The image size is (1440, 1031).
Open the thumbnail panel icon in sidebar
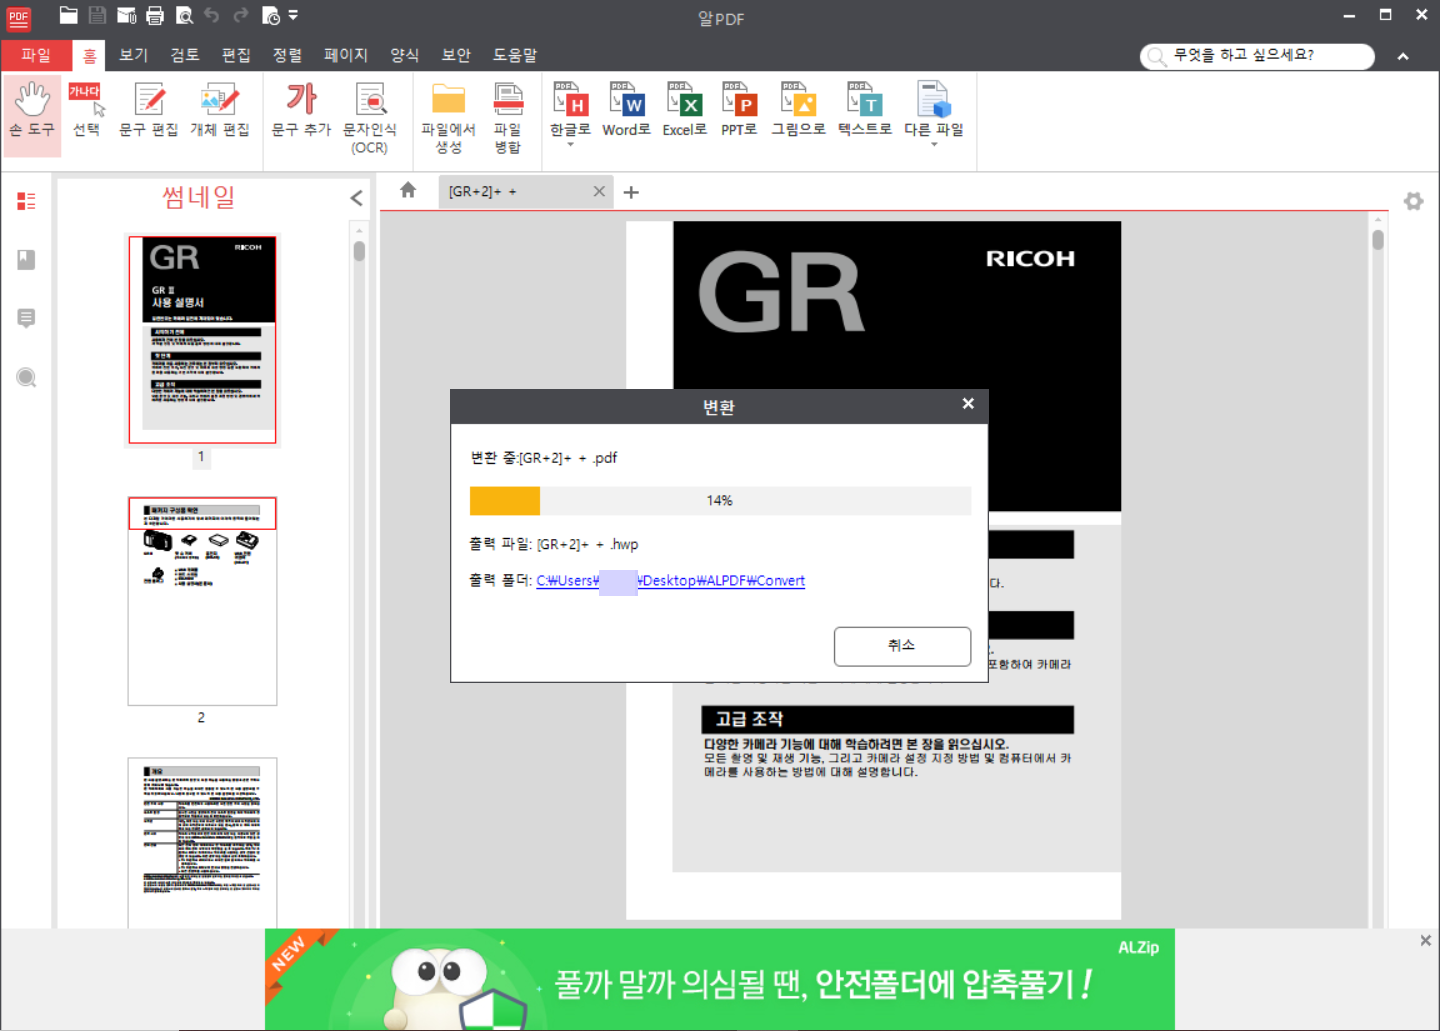pyautogui.click(x=27, y=201)
